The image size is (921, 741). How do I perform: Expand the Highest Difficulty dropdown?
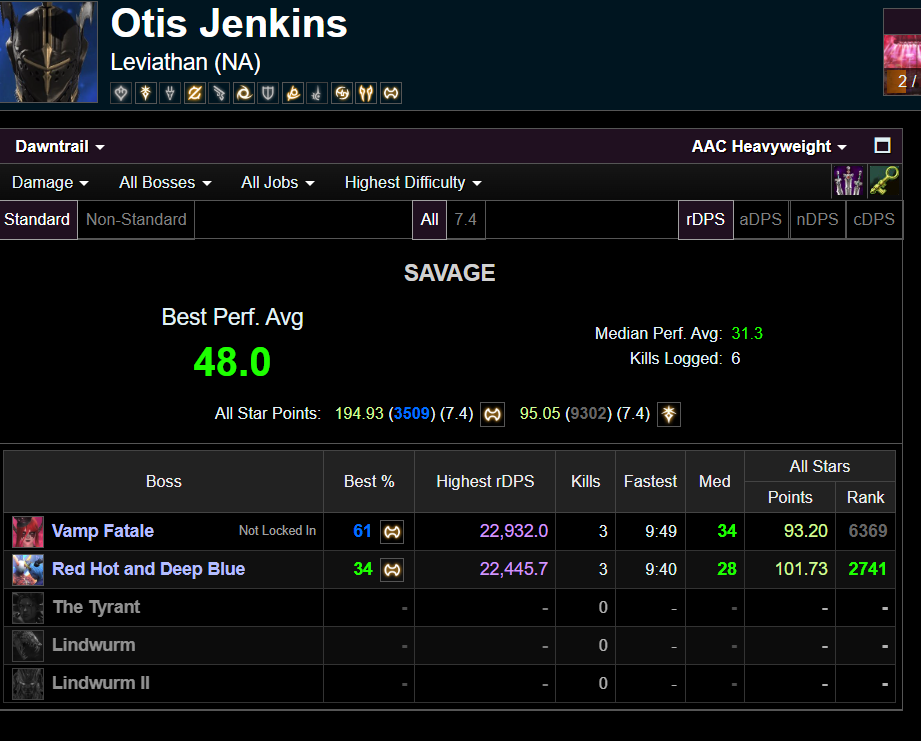click(x=413, y=183)
